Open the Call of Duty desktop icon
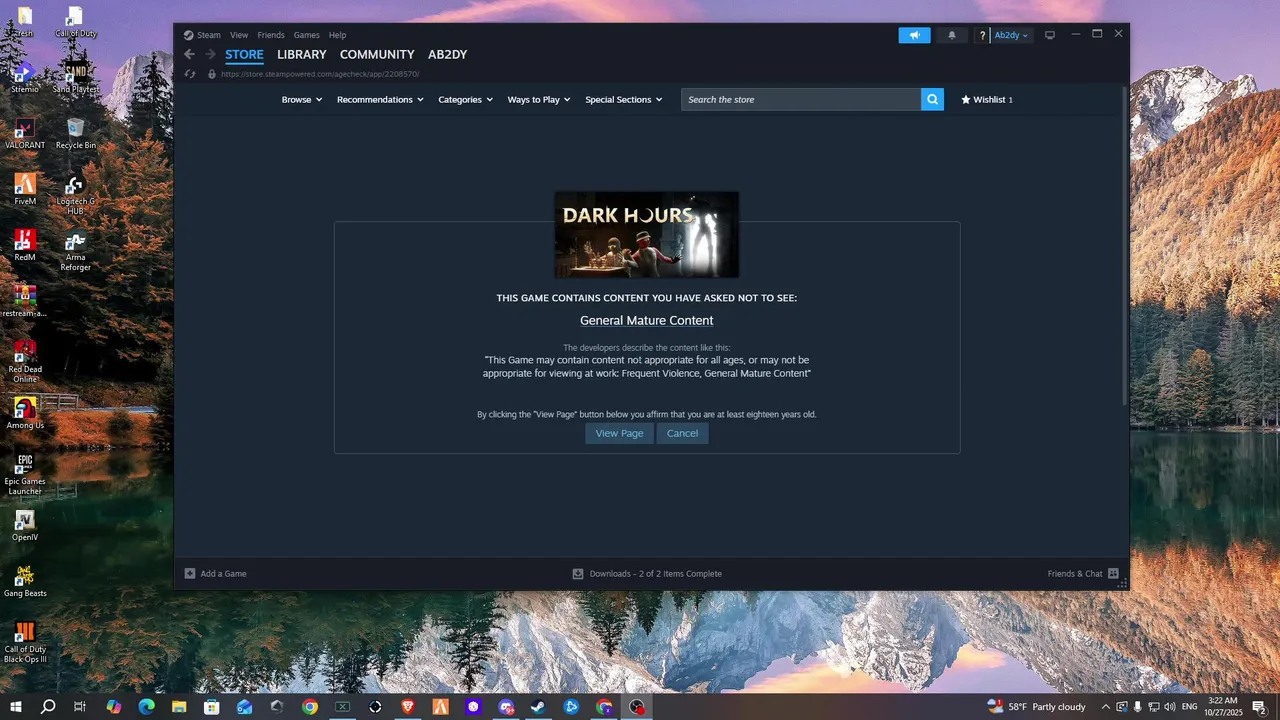The image size is (1280, 720). point(75,22)
